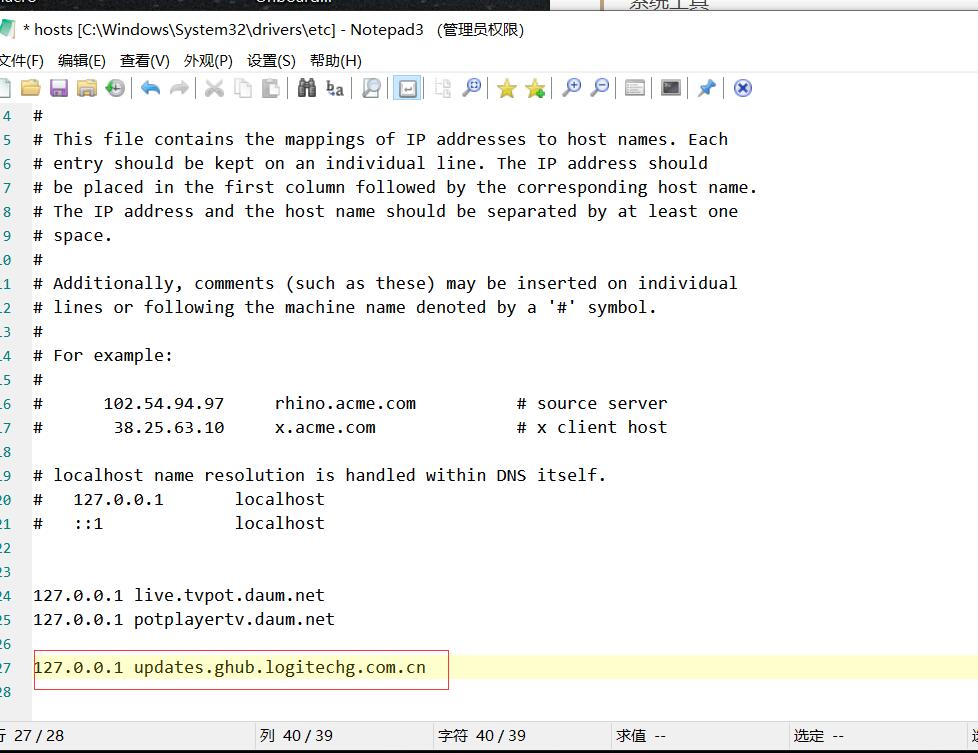Click the line beginning '# lines or following'

345,308
